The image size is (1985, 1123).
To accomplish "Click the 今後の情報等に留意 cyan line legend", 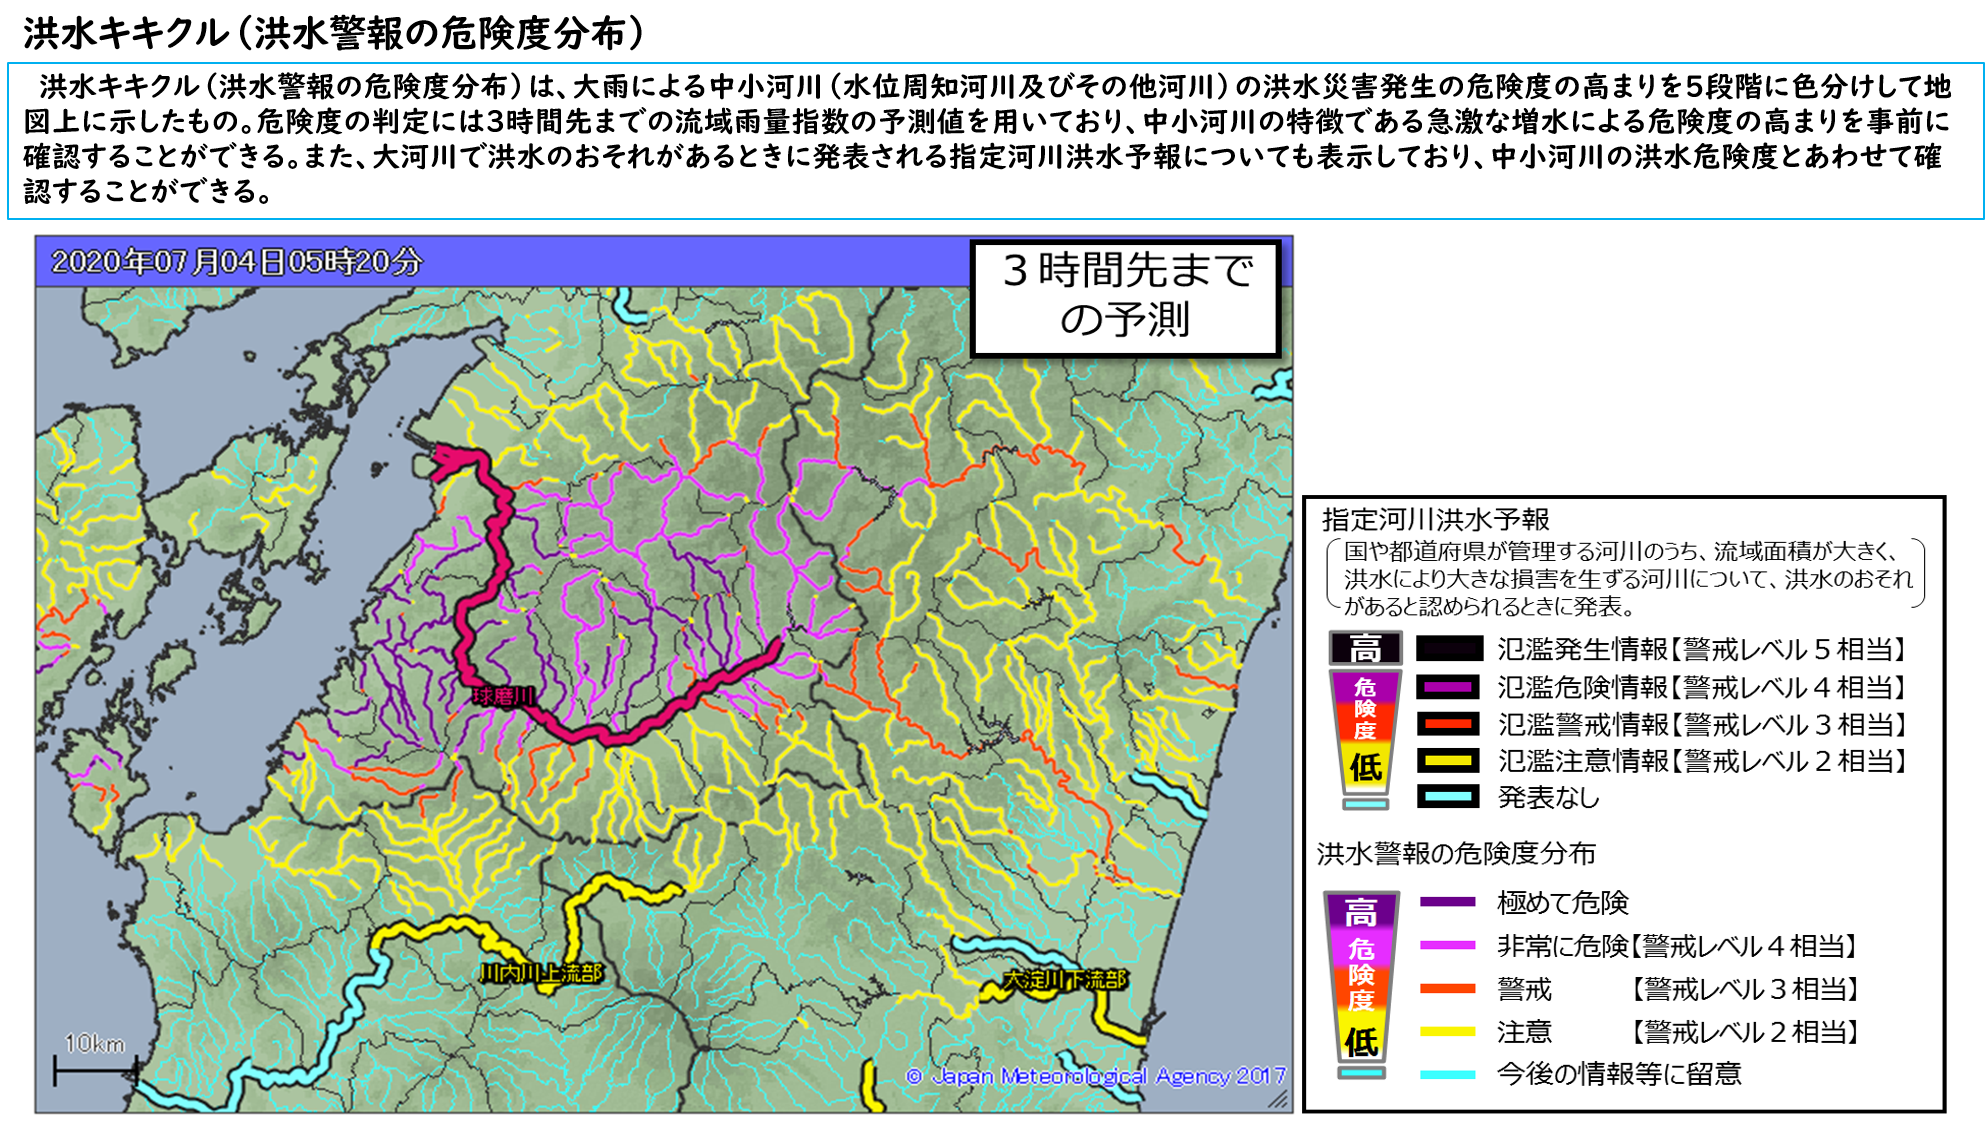I will pyautogui.click(x=1447, y=1075).
